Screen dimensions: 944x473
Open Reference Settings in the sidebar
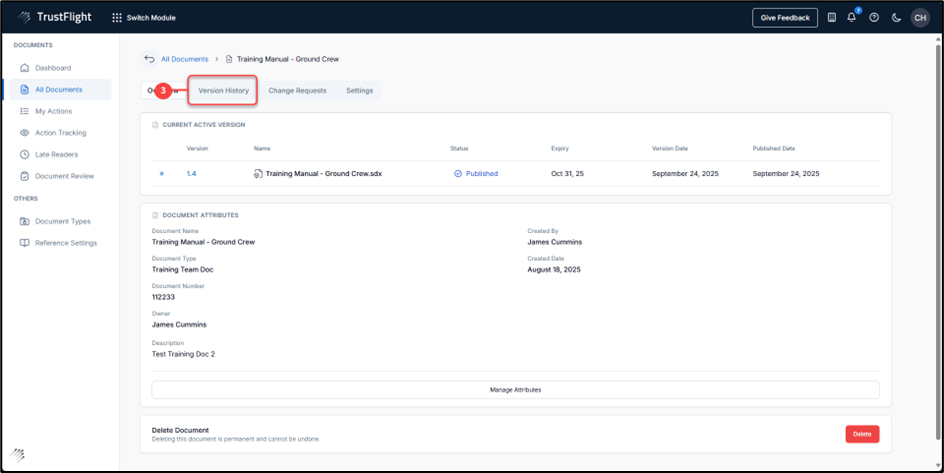pyautogui.click(x=66, y=243)
